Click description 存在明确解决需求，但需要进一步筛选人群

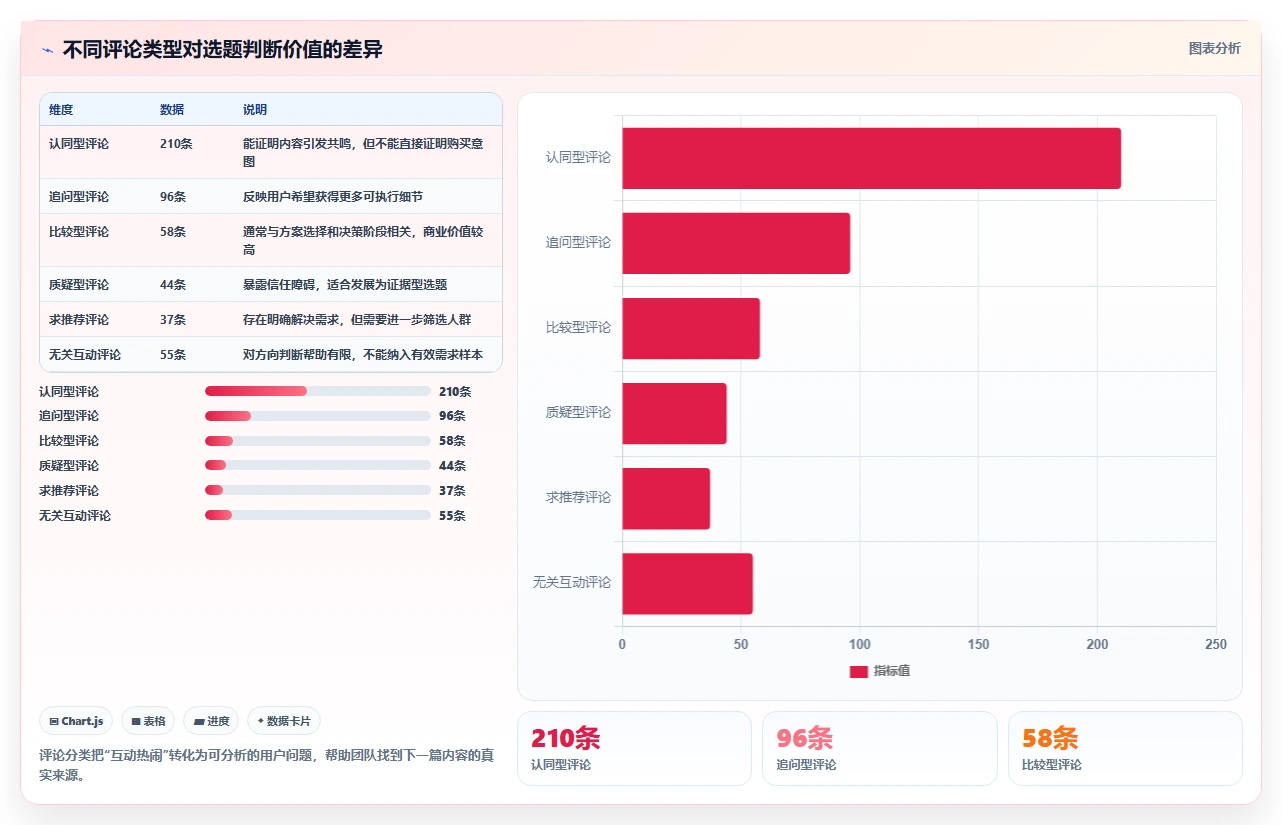[357, 319]
